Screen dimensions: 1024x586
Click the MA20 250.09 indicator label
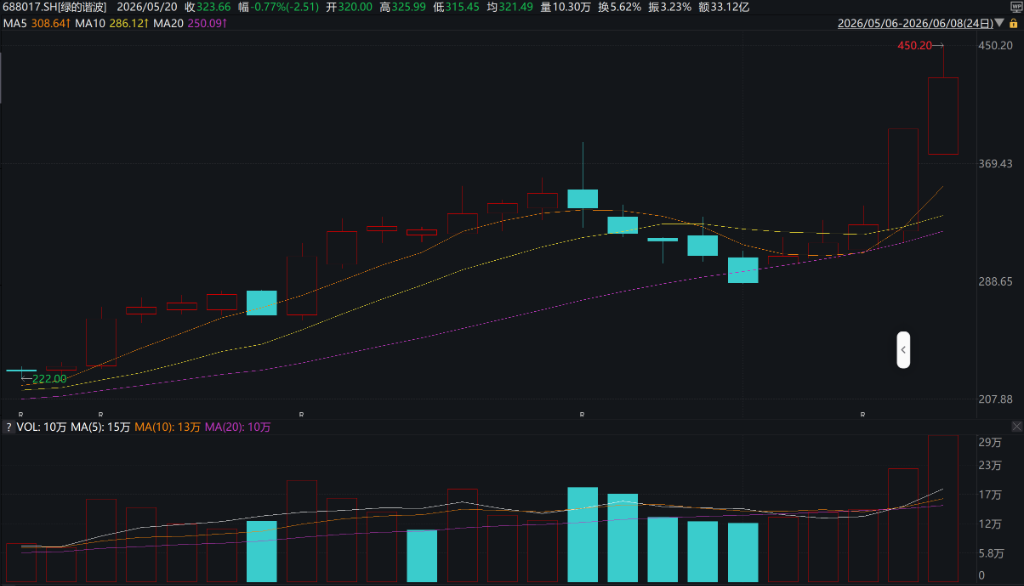point(190,24)
